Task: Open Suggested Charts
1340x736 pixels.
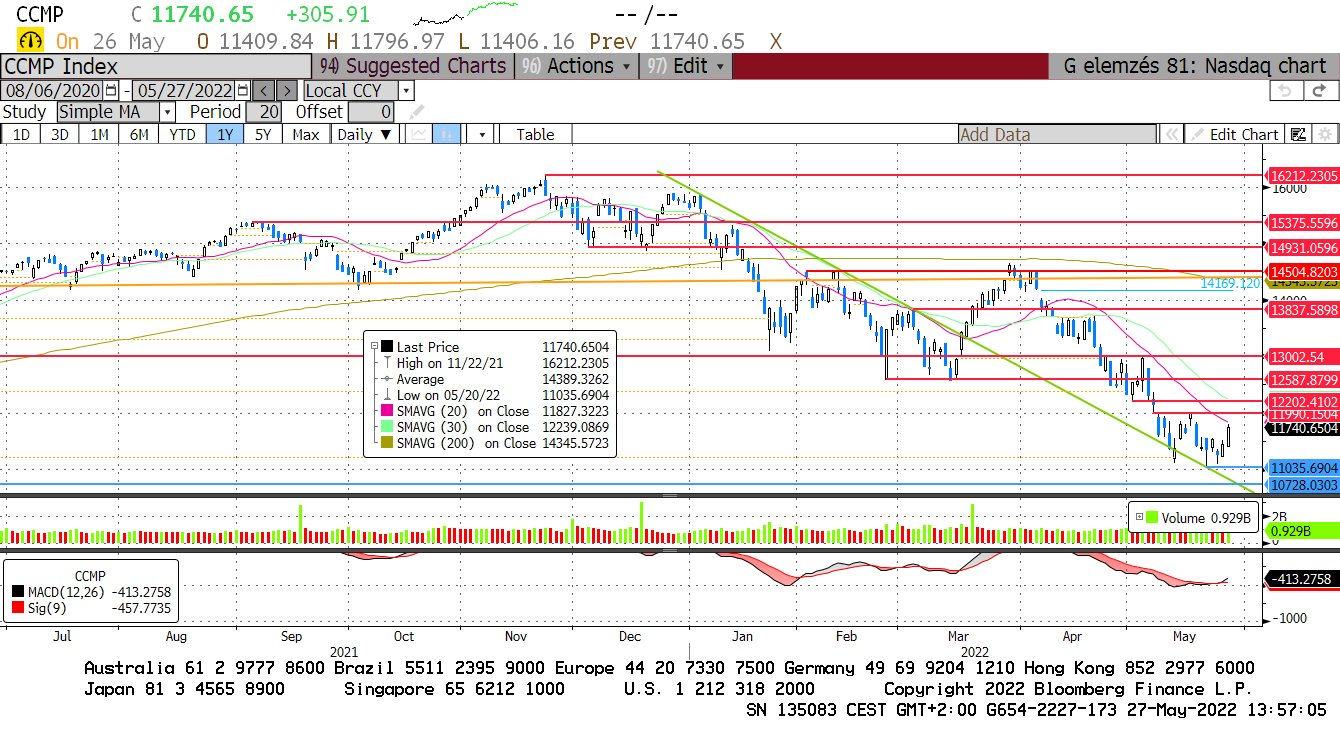Action: pyautogui.click(x=413, y=66)
